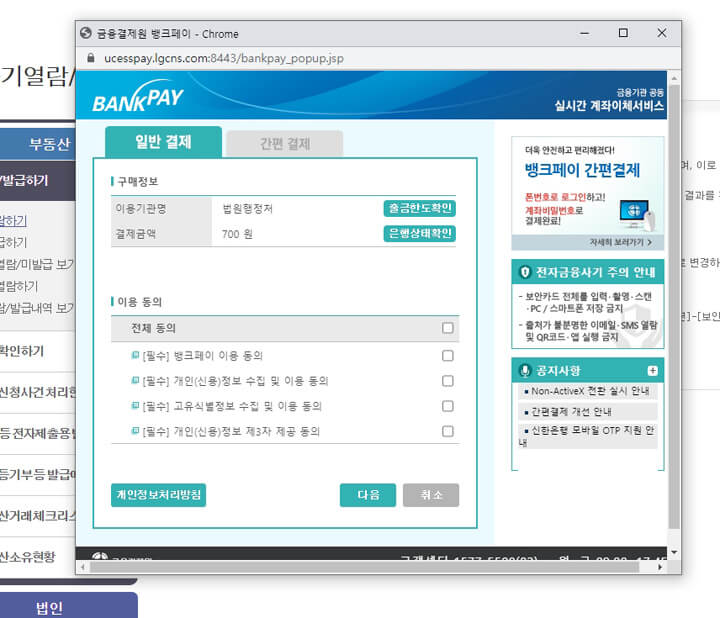Click the scroll up arrow of popup

click(x=674, y=79)
